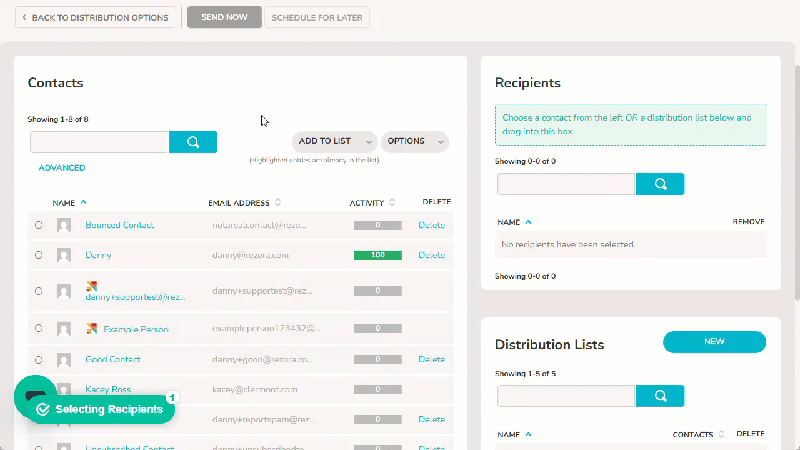The width and height of the screenshot is (800, 450).
Task: Click the Recipients search magnifier button
Action: (660, 184)
